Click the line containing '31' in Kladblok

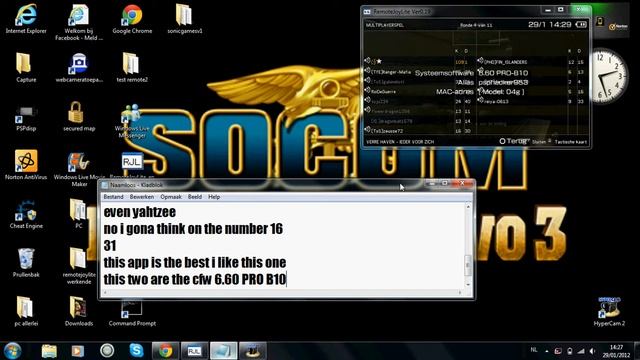pos(110,246)
